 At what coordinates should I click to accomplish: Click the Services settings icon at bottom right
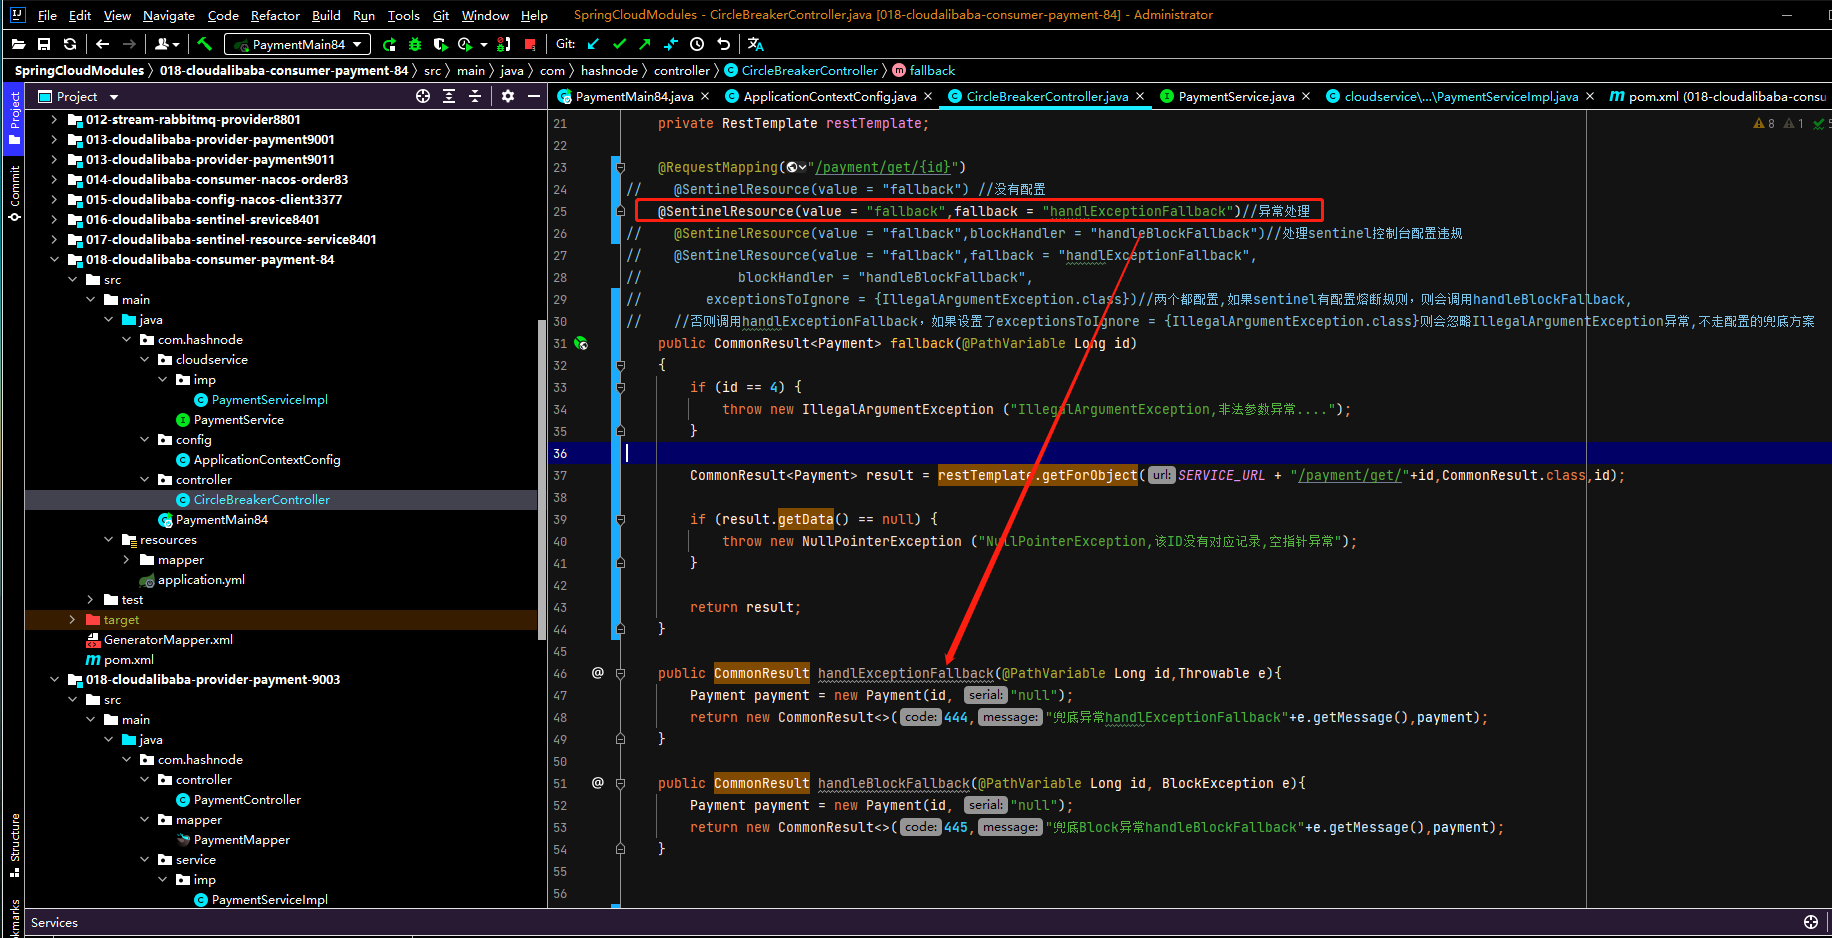[1811, 922]
